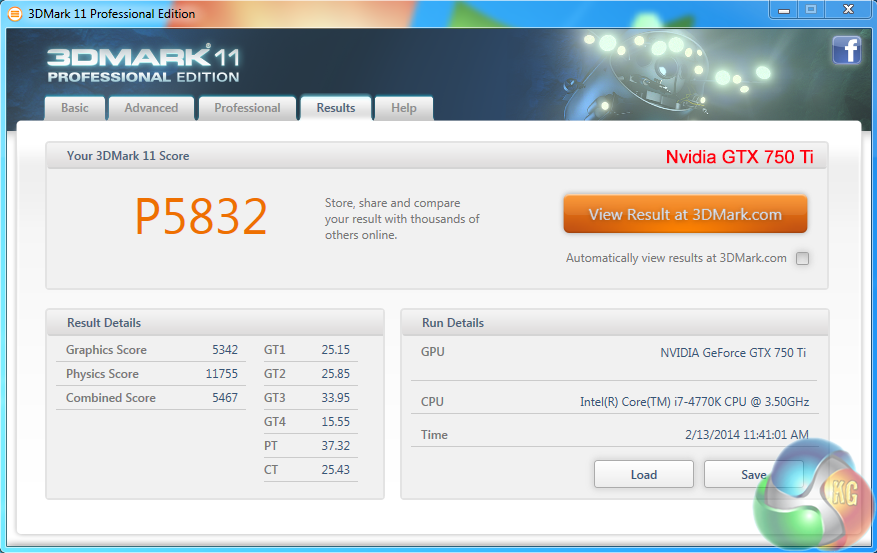Go to the Results tab
This screenshot has height=553, width=877.
[x=335, y=108]
